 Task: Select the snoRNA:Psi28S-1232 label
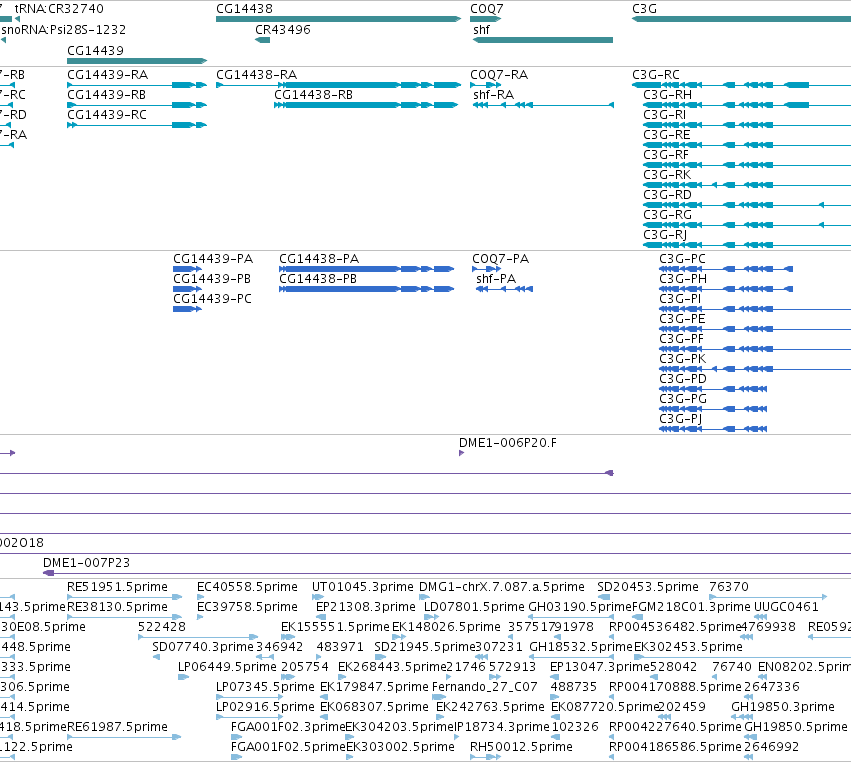63,29
